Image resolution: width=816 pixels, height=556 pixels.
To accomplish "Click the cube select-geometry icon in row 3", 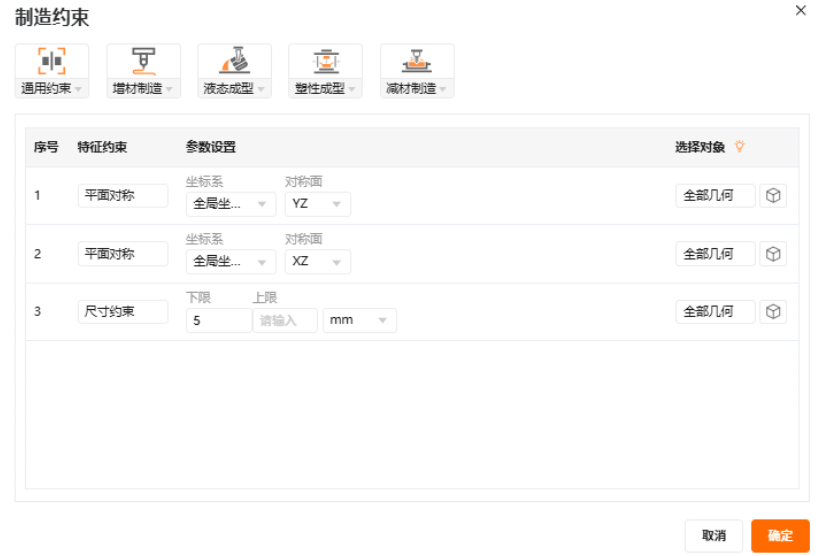I will click(x=773, y=312).
